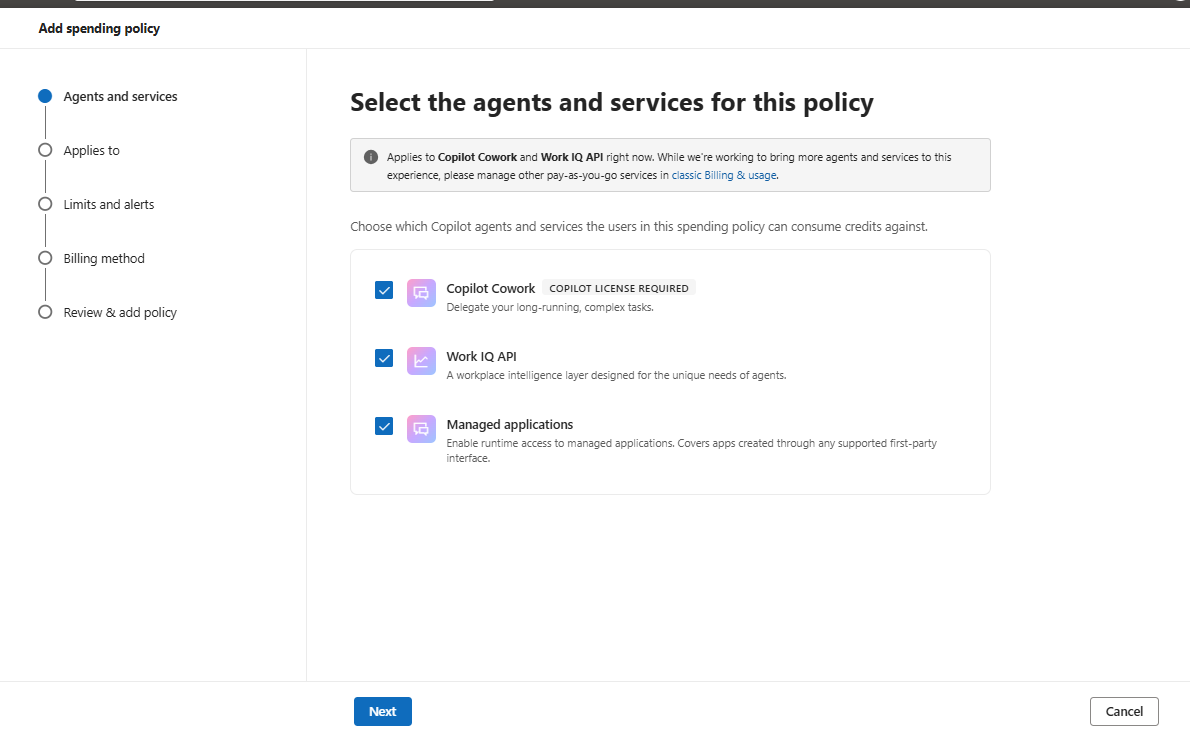The image size is (1190, 731).
Task: Click the Limits and alerts step circle
Action: [45, 204]
